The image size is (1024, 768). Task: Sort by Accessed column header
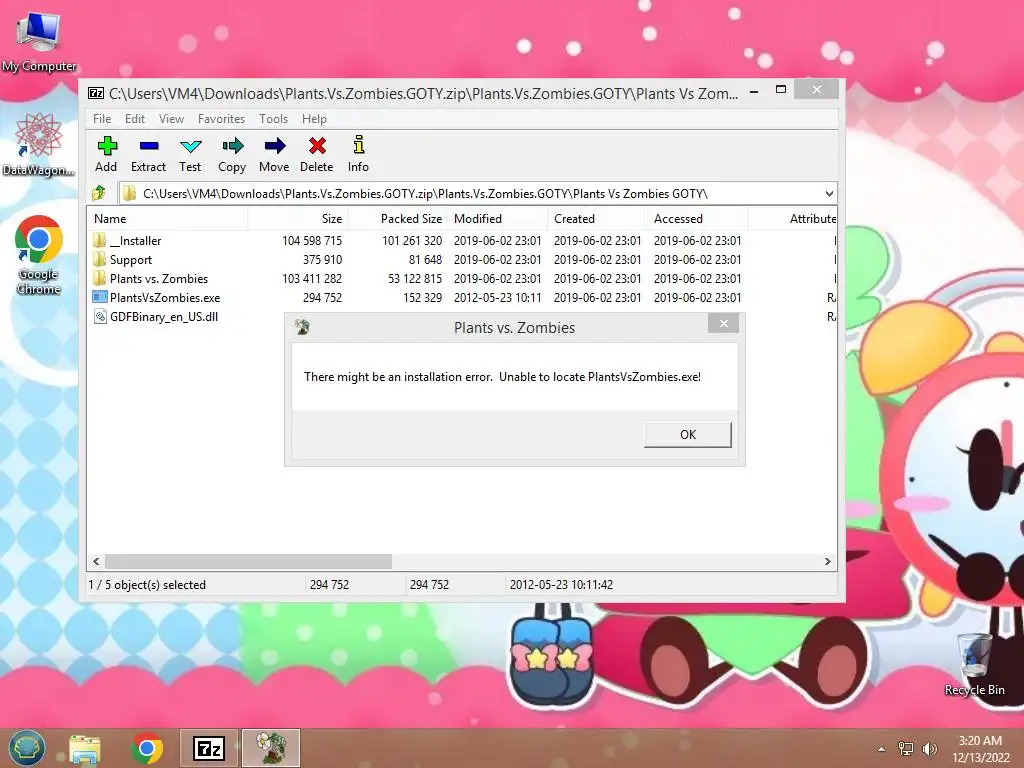click(697, 219)
